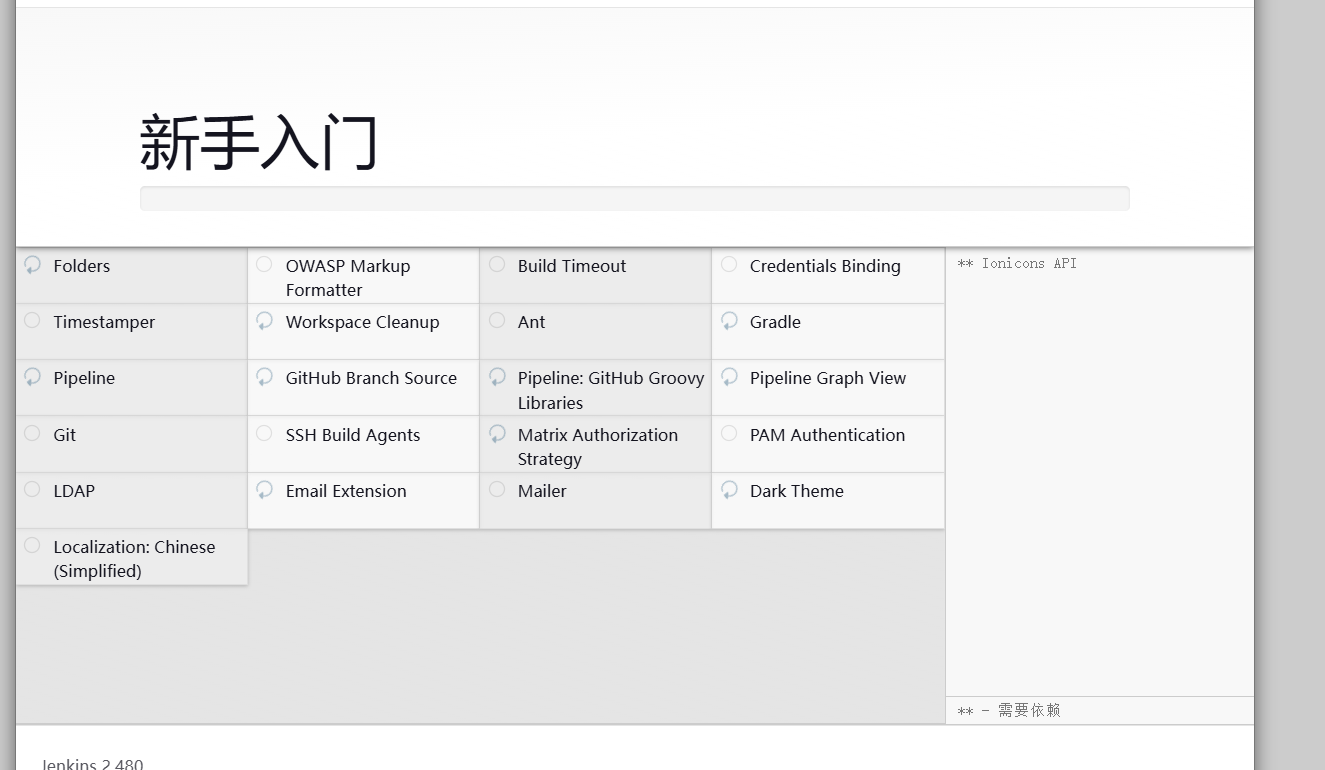Click the spinner icon beside Dark Theme
1325x770 pixels.
click(730, 490)
